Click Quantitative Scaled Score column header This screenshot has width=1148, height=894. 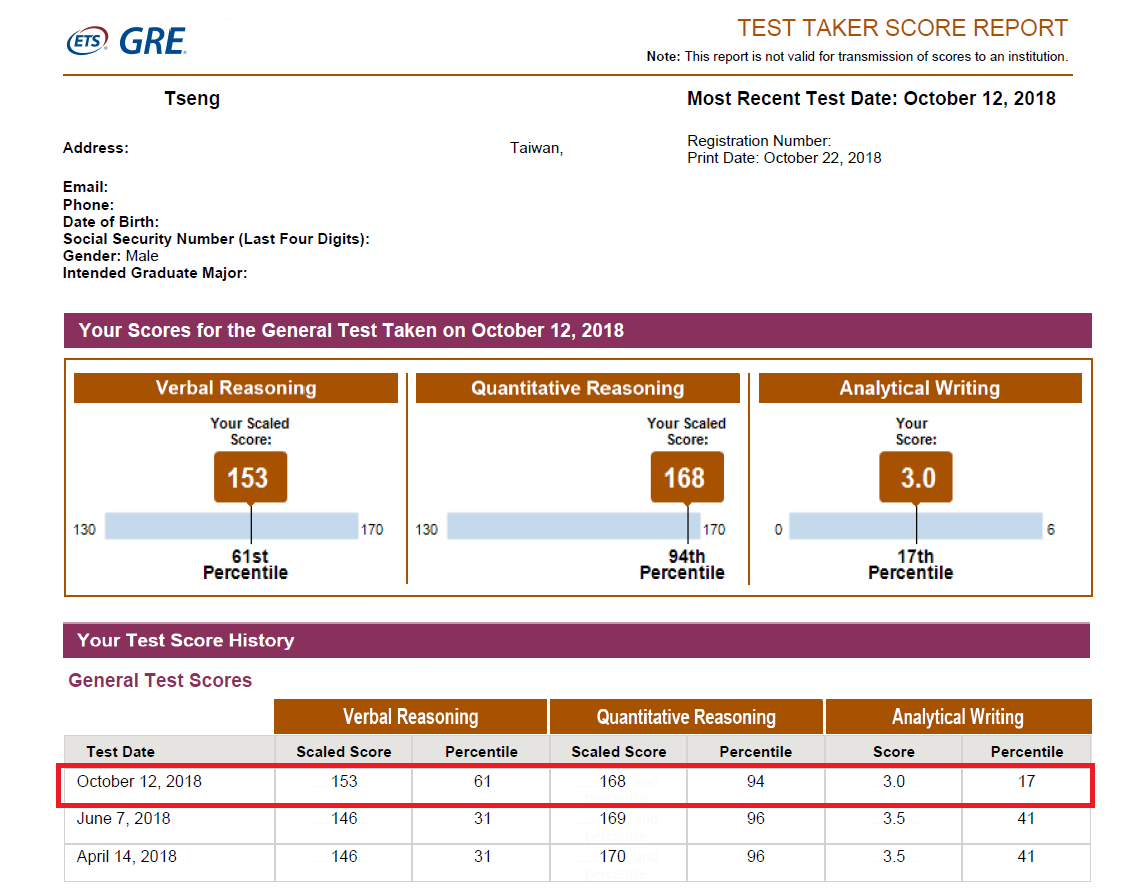click(619, 752)
